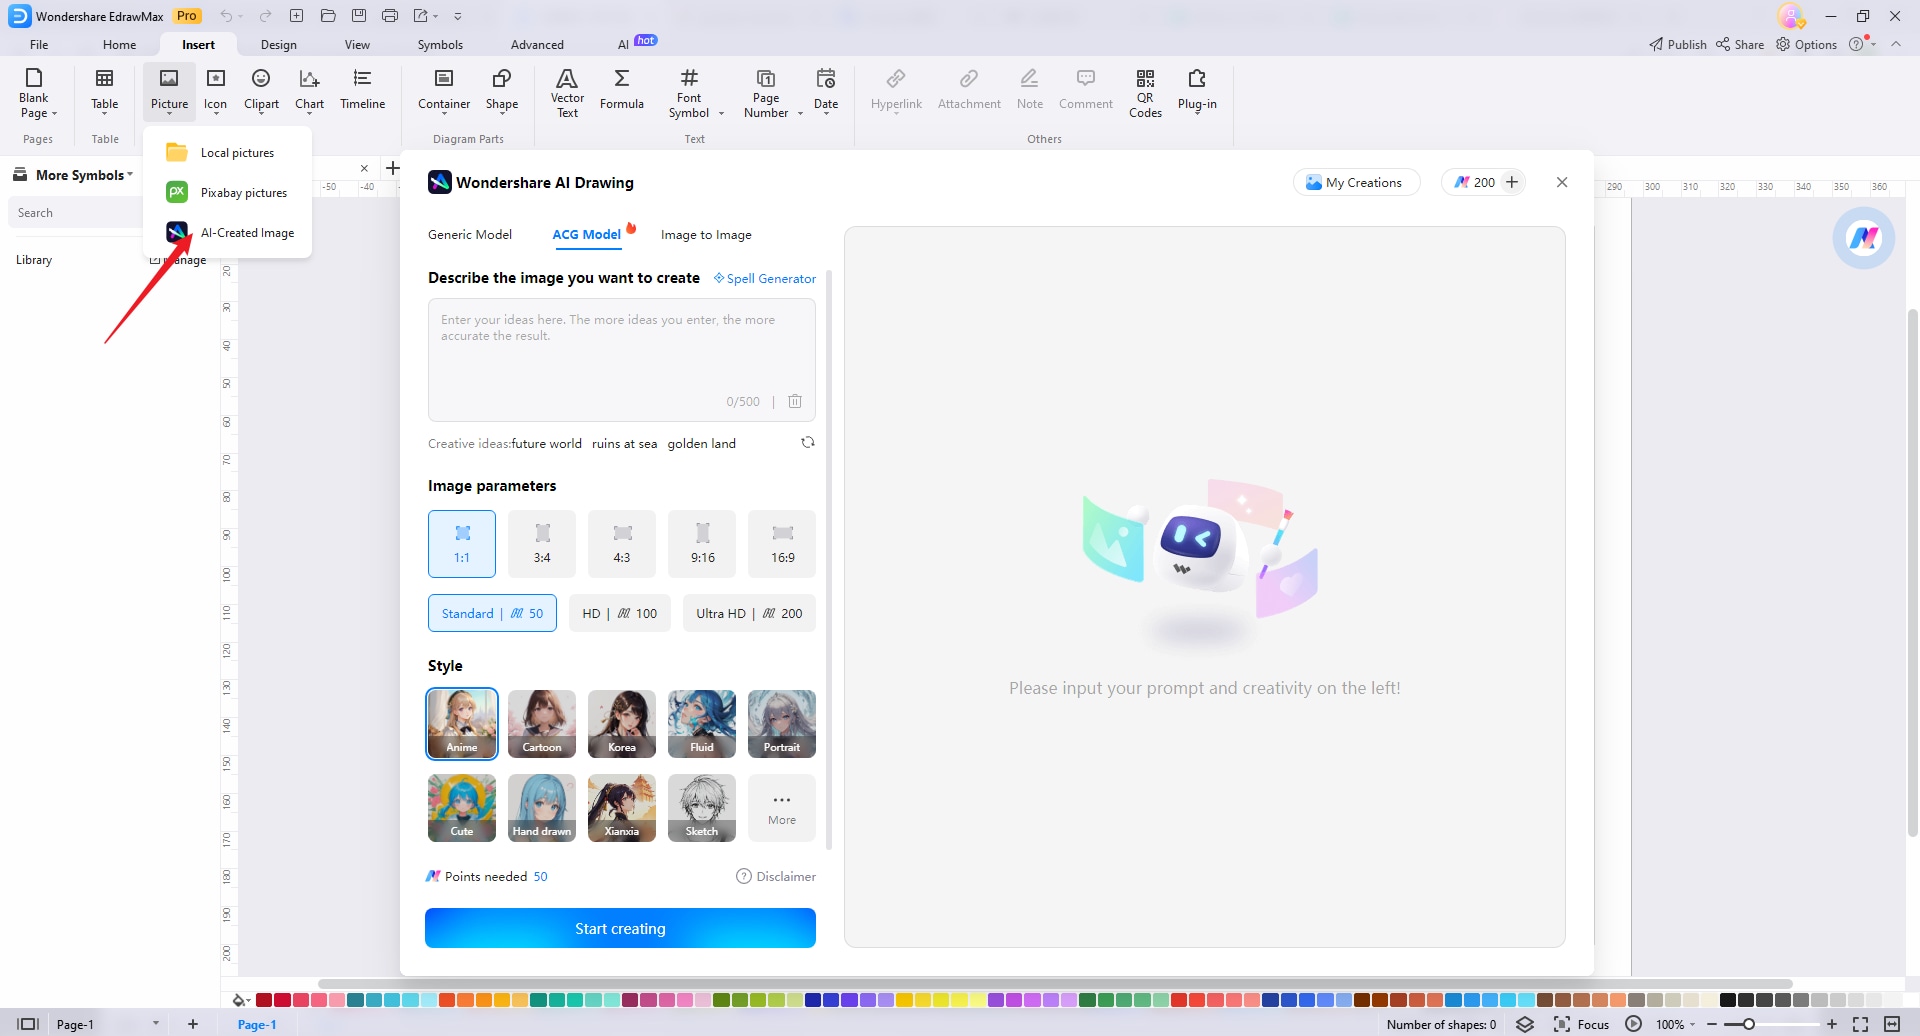
Task: Pick the black swatch in color bar
Action: tap(1727, 1000)
